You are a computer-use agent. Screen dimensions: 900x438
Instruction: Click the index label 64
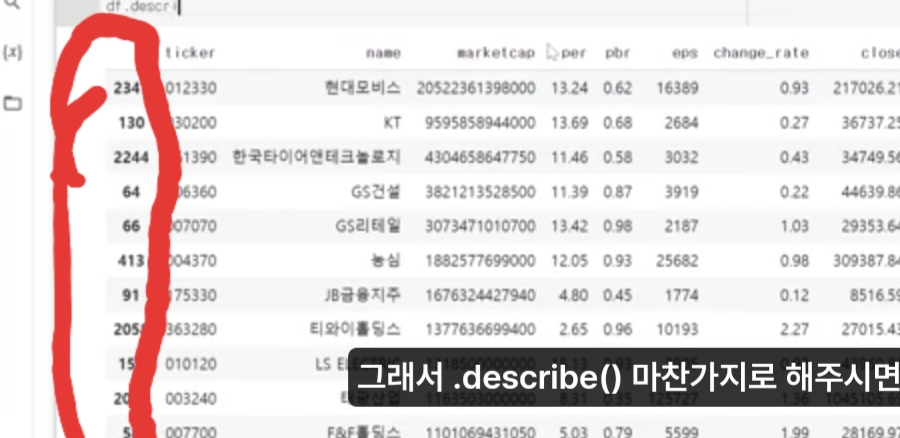(131, 192)
